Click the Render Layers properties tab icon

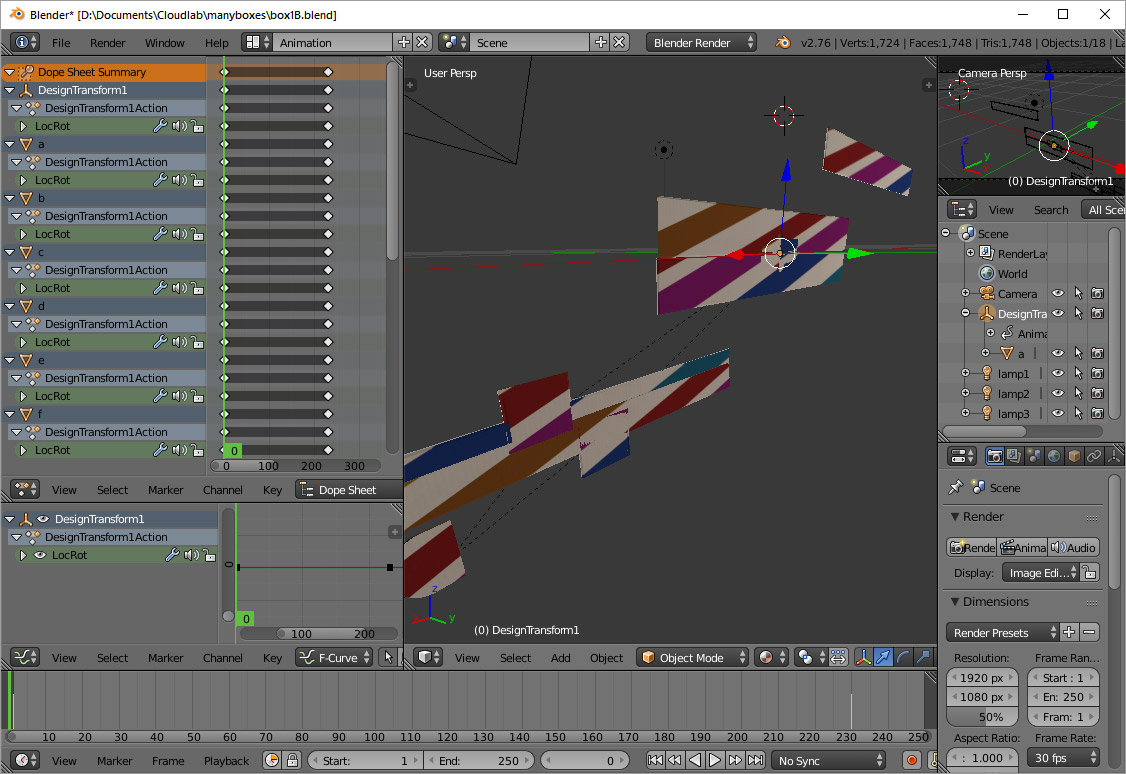tap(1014, 456)
